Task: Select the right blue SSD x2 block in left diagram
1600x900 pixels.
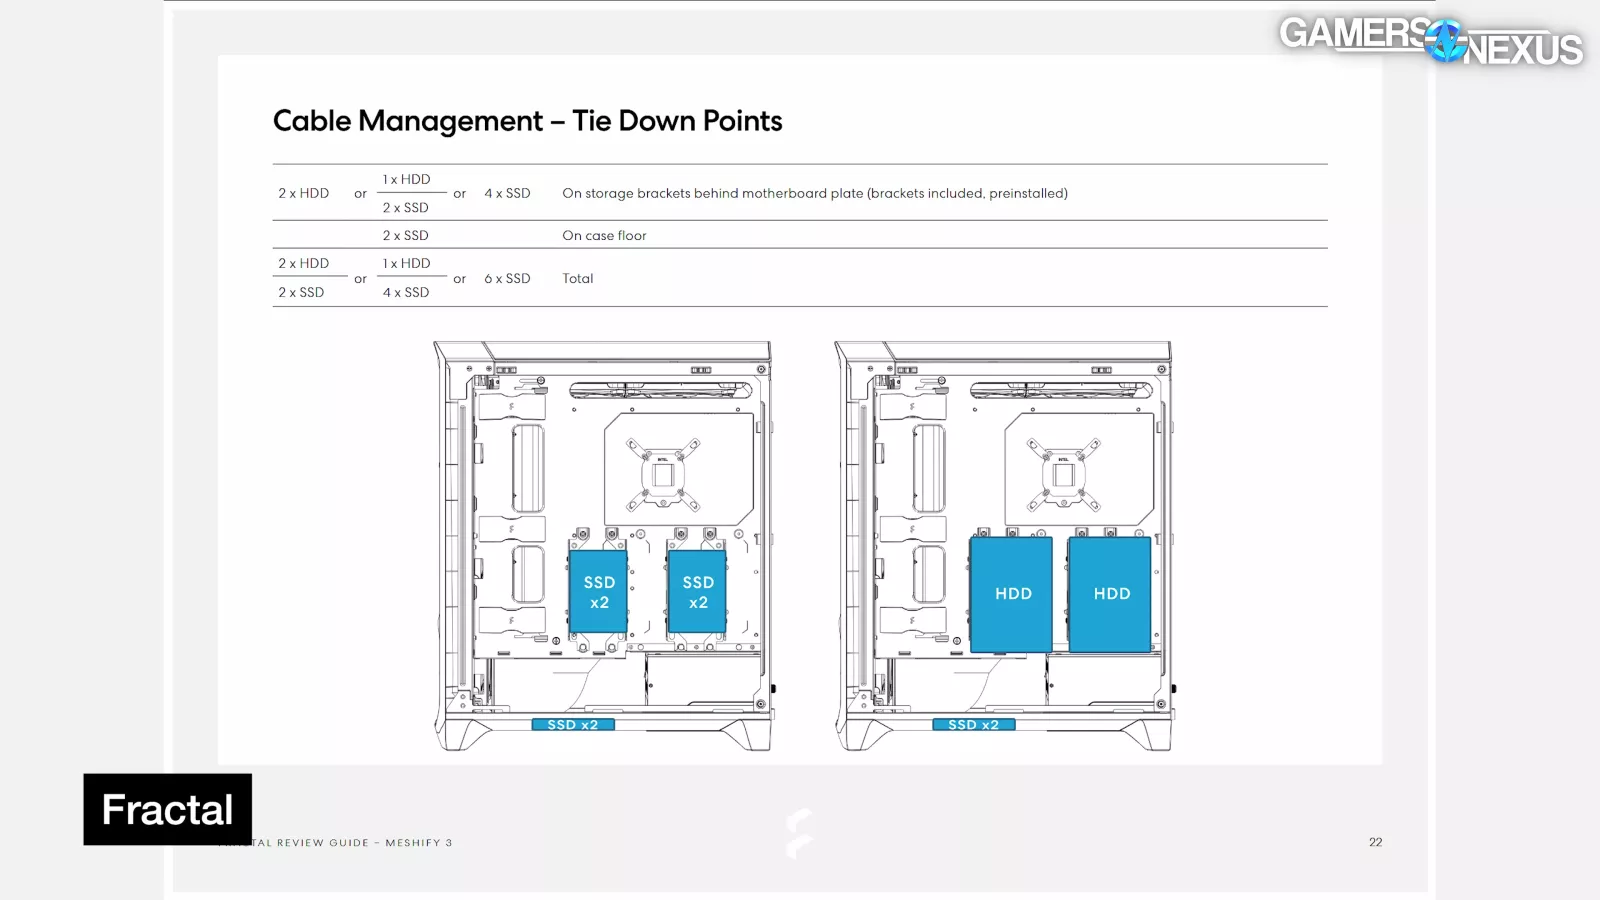Action: coord(697,592)
